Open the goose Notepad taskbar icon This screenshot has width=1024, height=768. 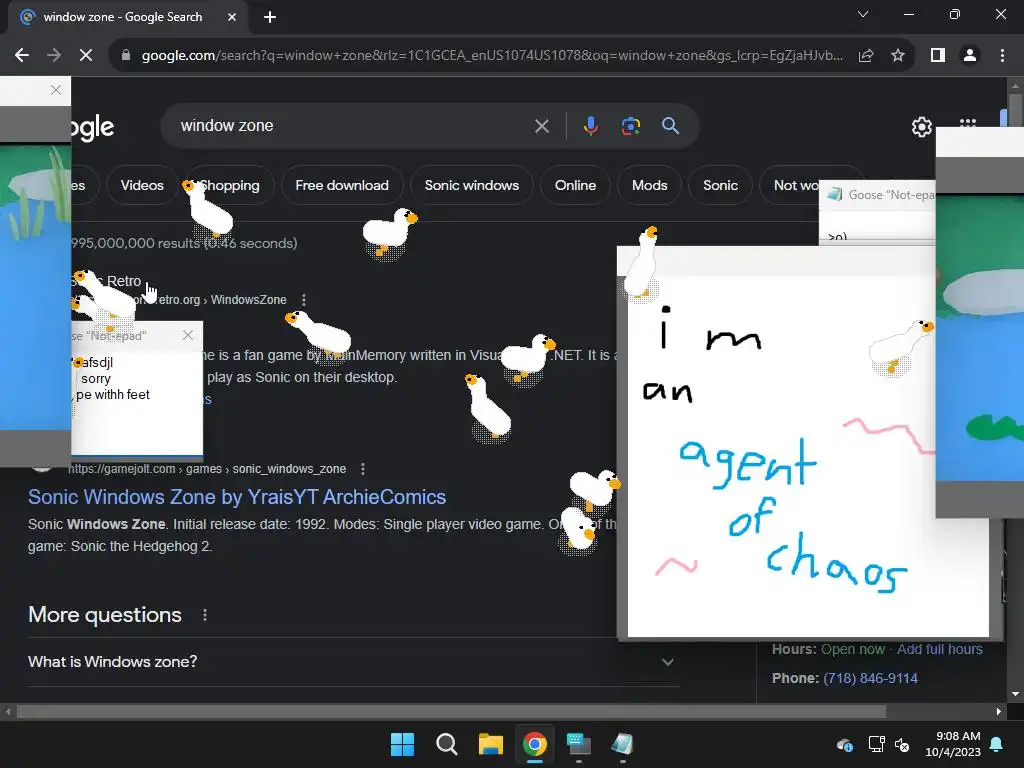622,744
